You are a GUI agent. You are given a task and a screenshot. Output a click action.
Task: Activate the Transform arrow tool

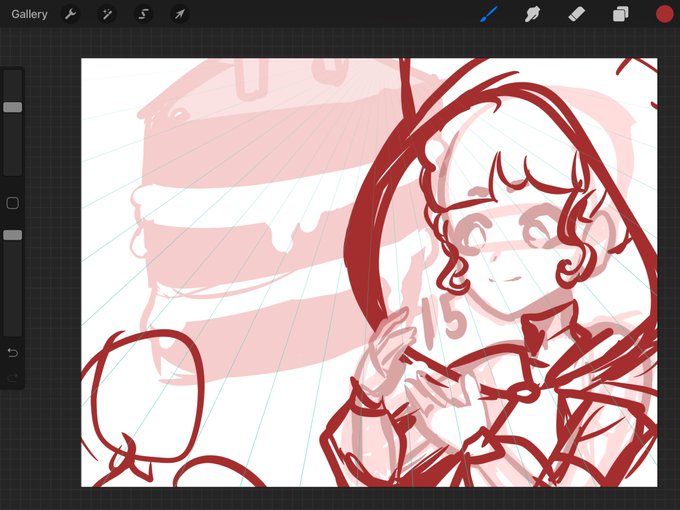coord(180,14)
